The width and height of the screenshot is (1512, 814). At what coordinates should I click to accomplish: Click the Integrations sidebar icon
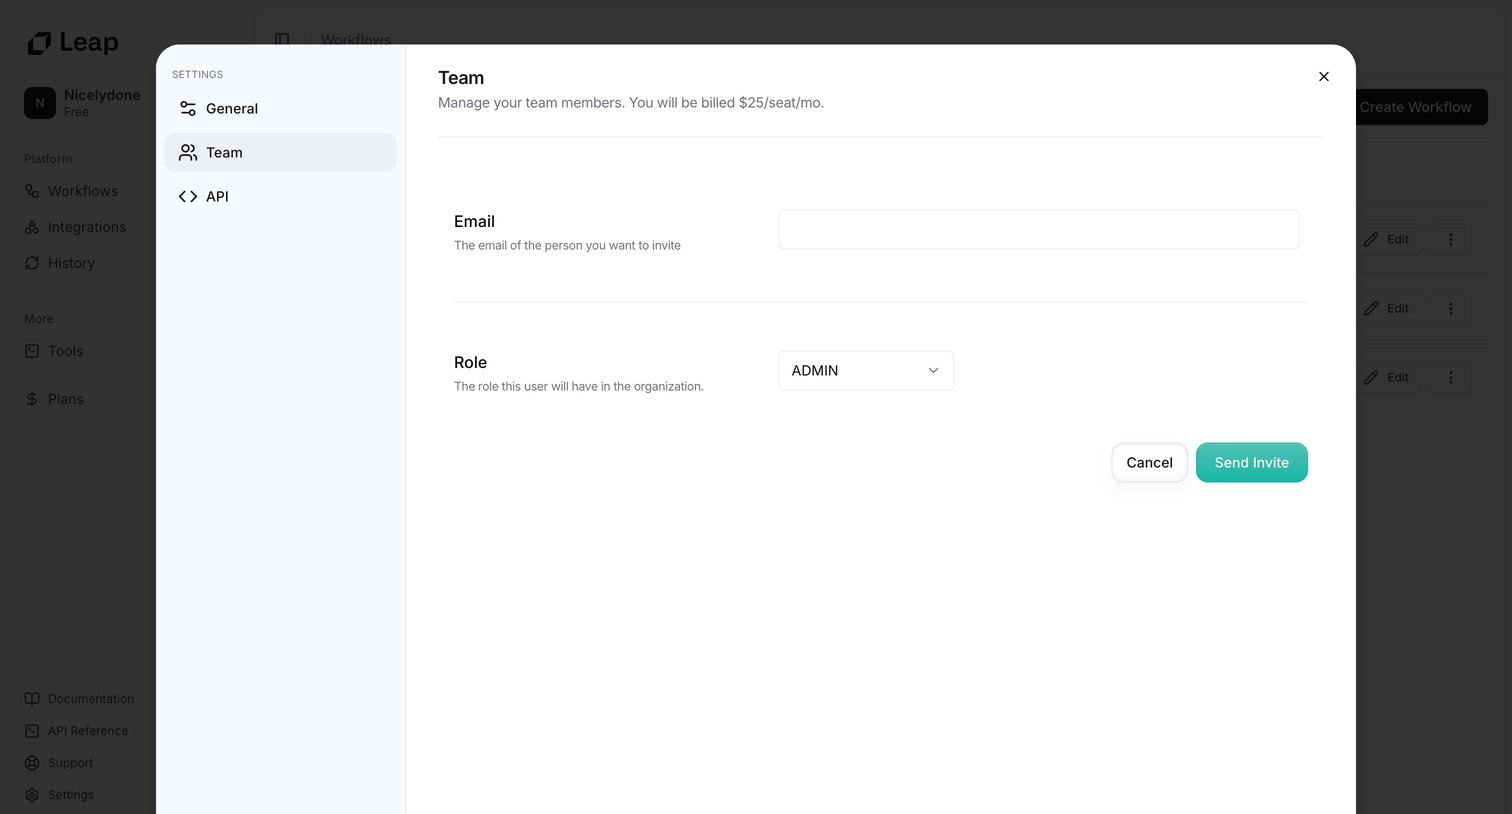tap(32, 227)
